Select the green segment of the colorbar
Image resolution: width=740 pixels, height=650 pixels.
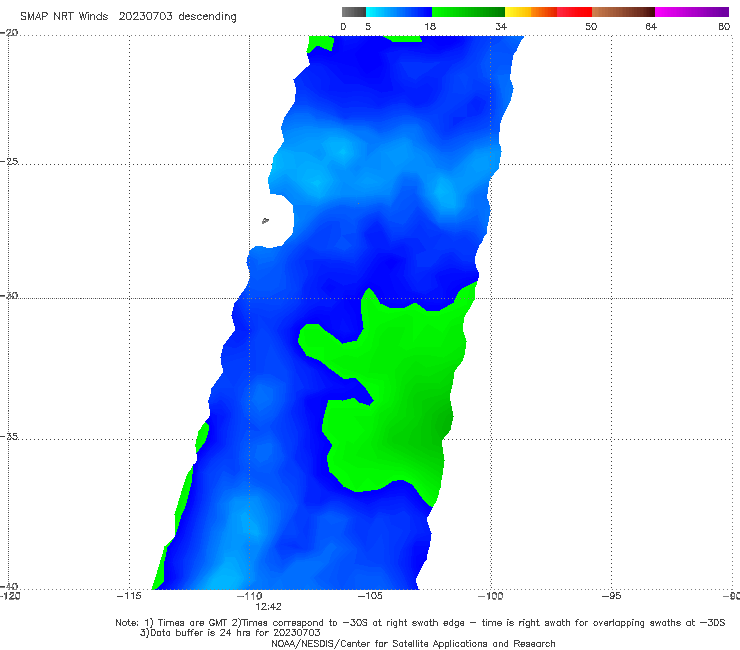pyautogui.click(x=468, y=12)
